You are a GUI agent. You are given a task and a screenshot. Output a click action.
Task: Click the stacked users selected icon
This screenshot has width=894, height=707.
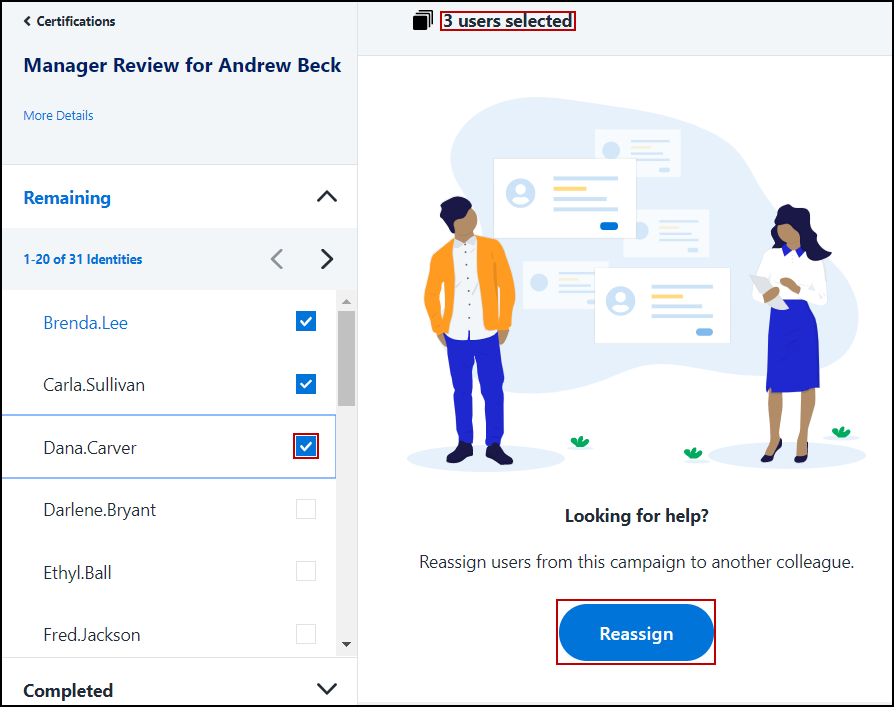coord(423,21)
